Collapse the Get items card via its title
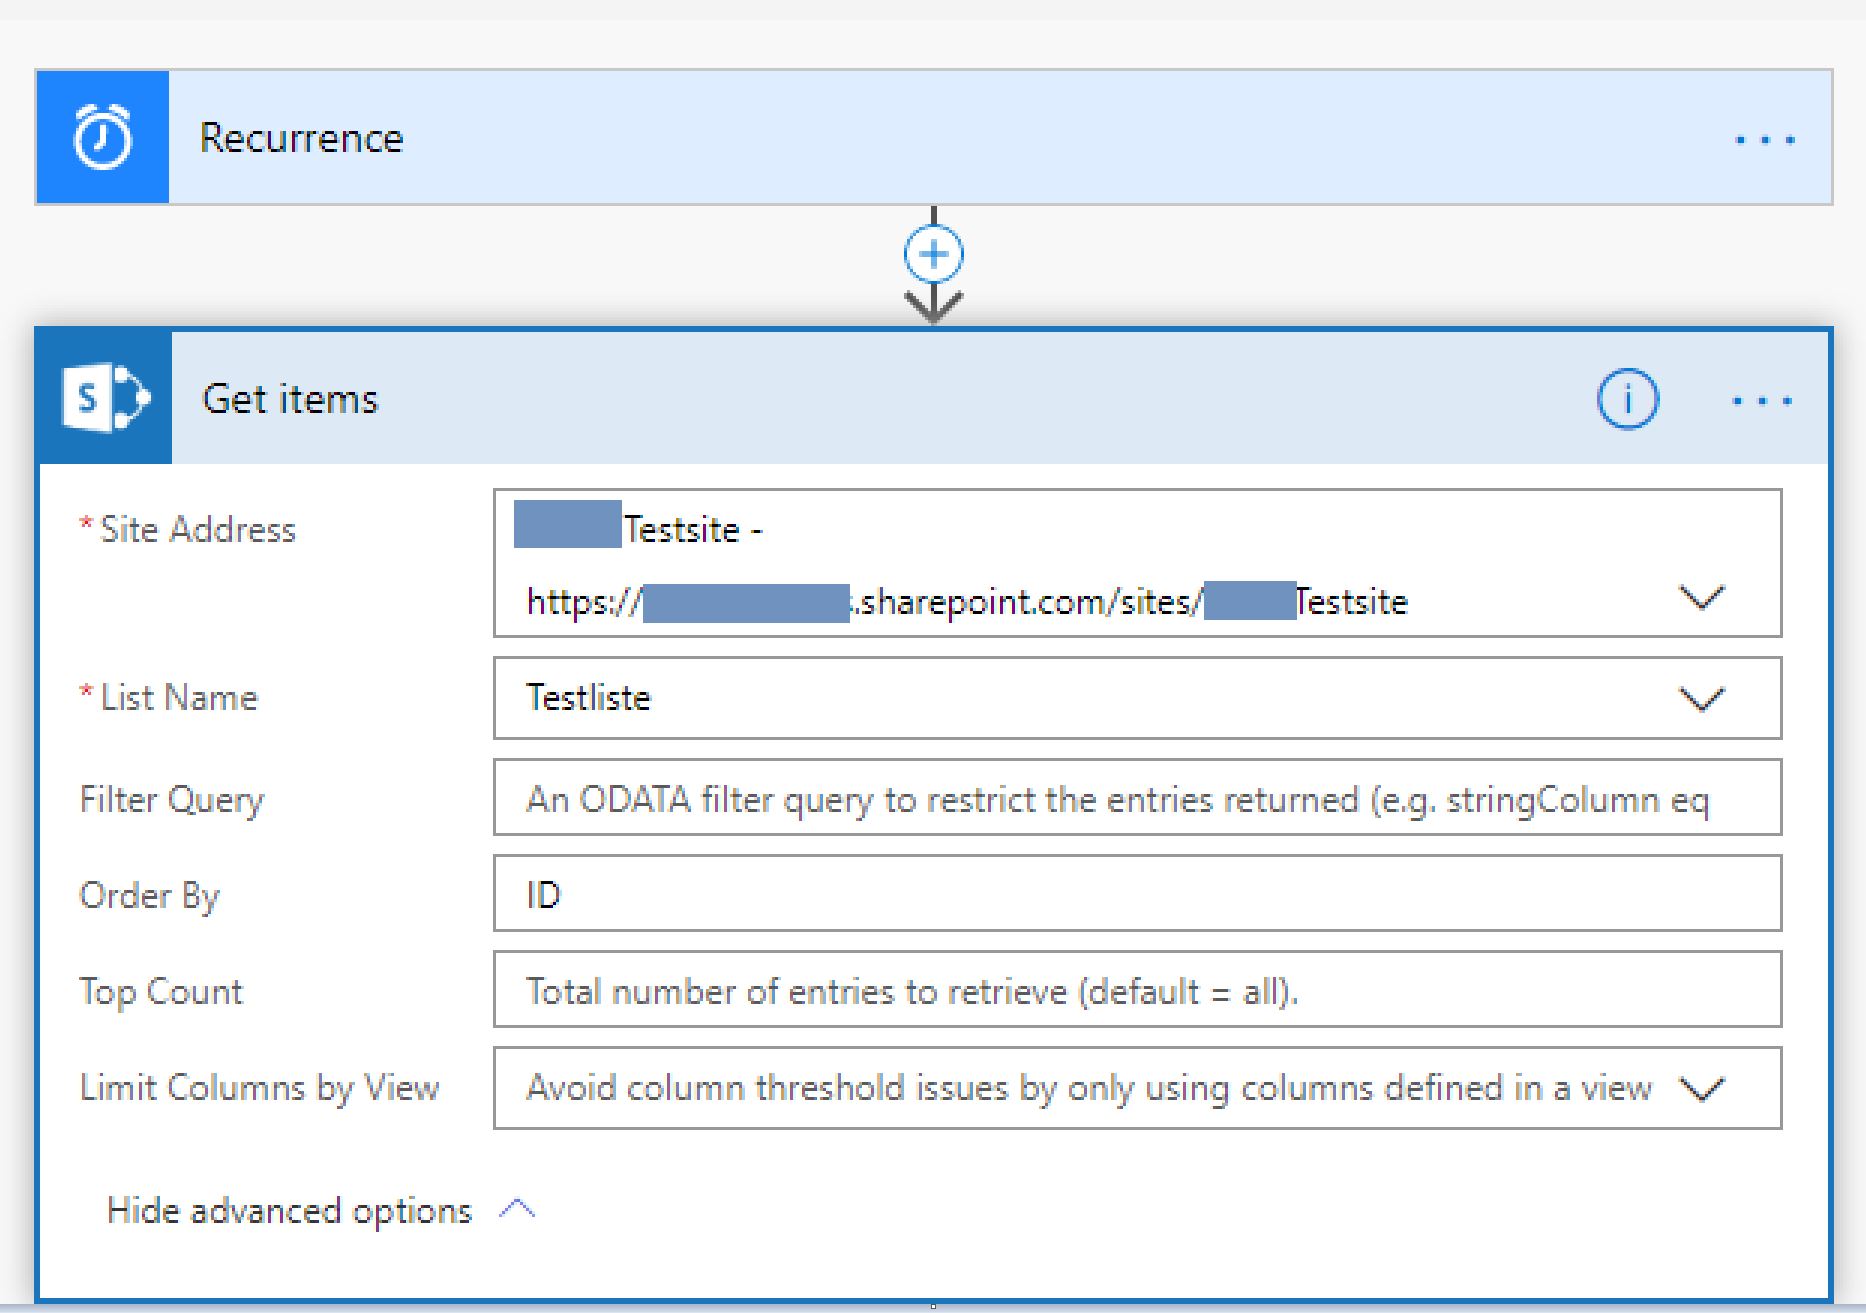Screen dimensions: 1866x1313 tap(290, 399)
